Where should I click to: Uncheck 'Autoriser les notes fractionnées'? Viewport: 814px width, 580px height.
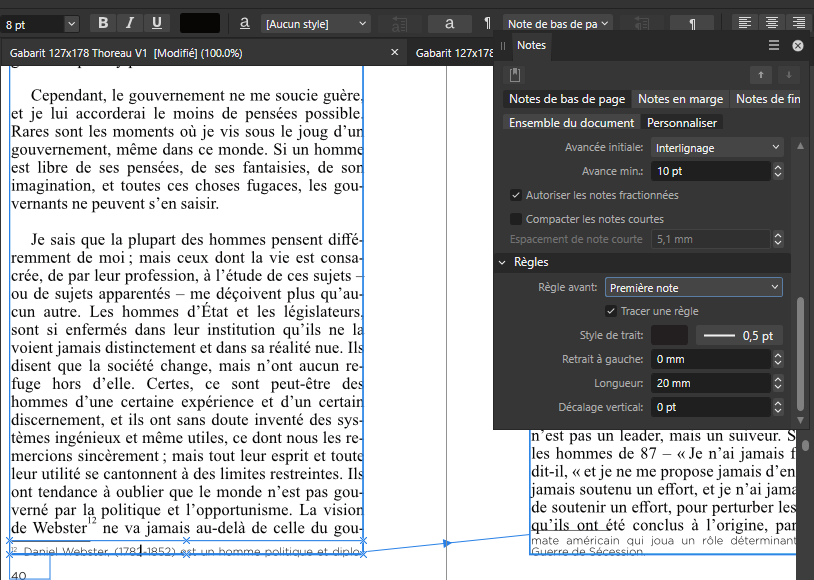[515, 195]
